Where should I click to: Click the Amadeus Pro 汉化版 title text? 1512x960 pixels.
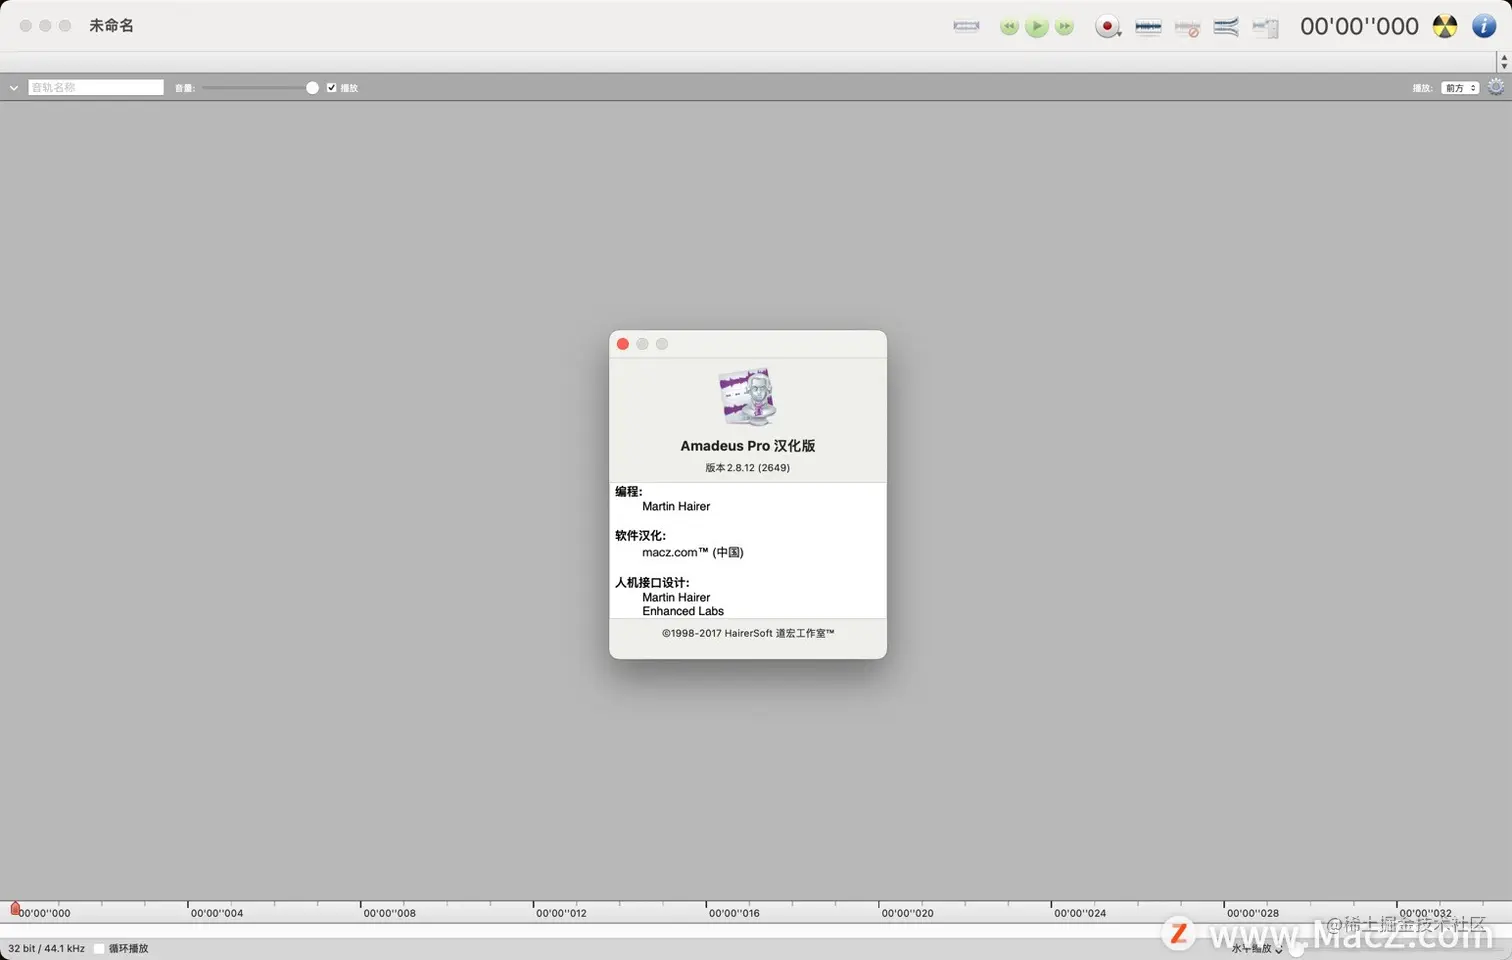pos(748,446)
